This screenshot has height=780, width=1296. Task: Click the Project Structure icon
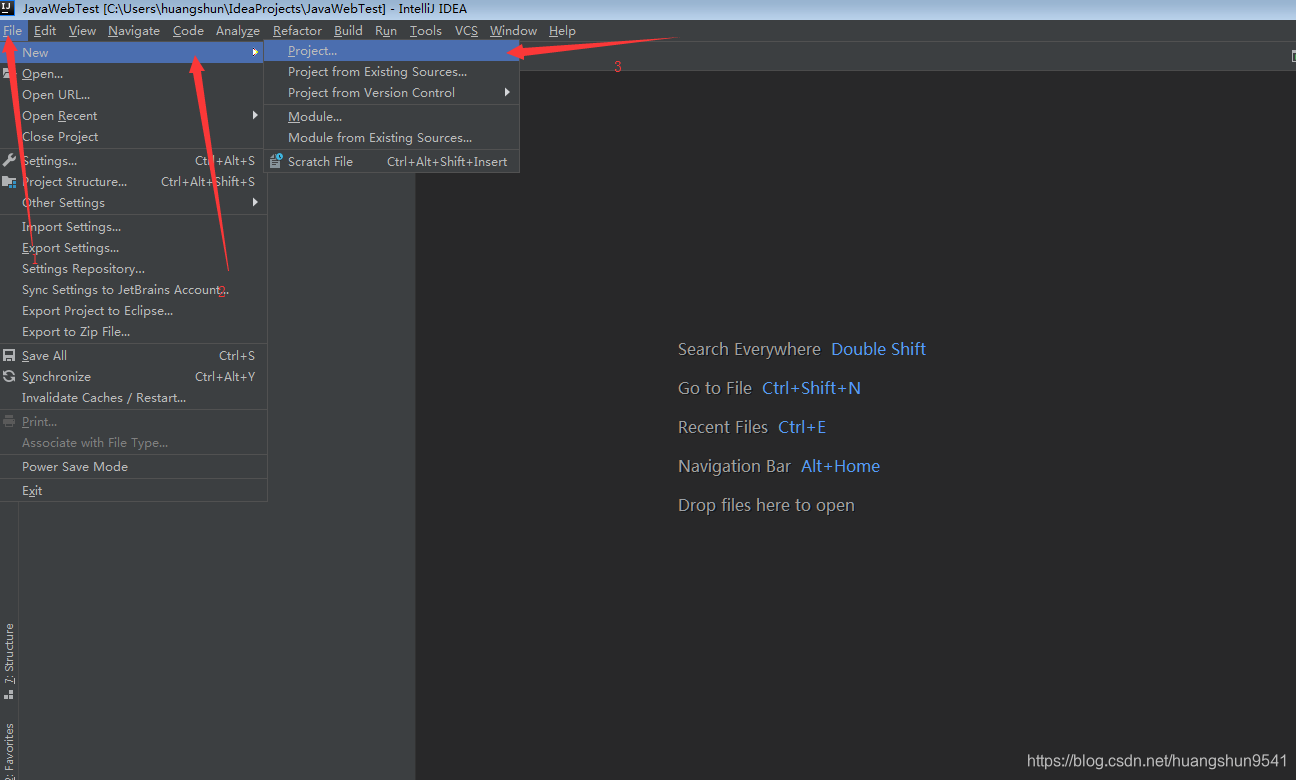9,181
